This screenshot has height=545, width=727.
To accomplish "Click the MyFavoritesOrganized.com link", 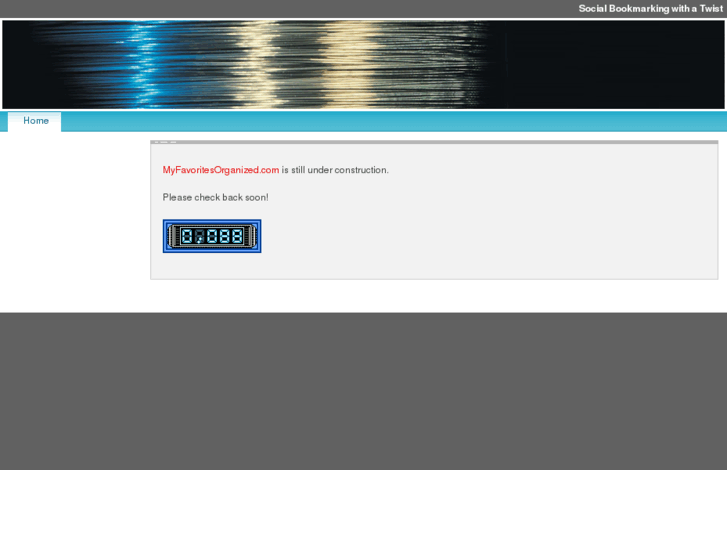I will tap(221, 170).
